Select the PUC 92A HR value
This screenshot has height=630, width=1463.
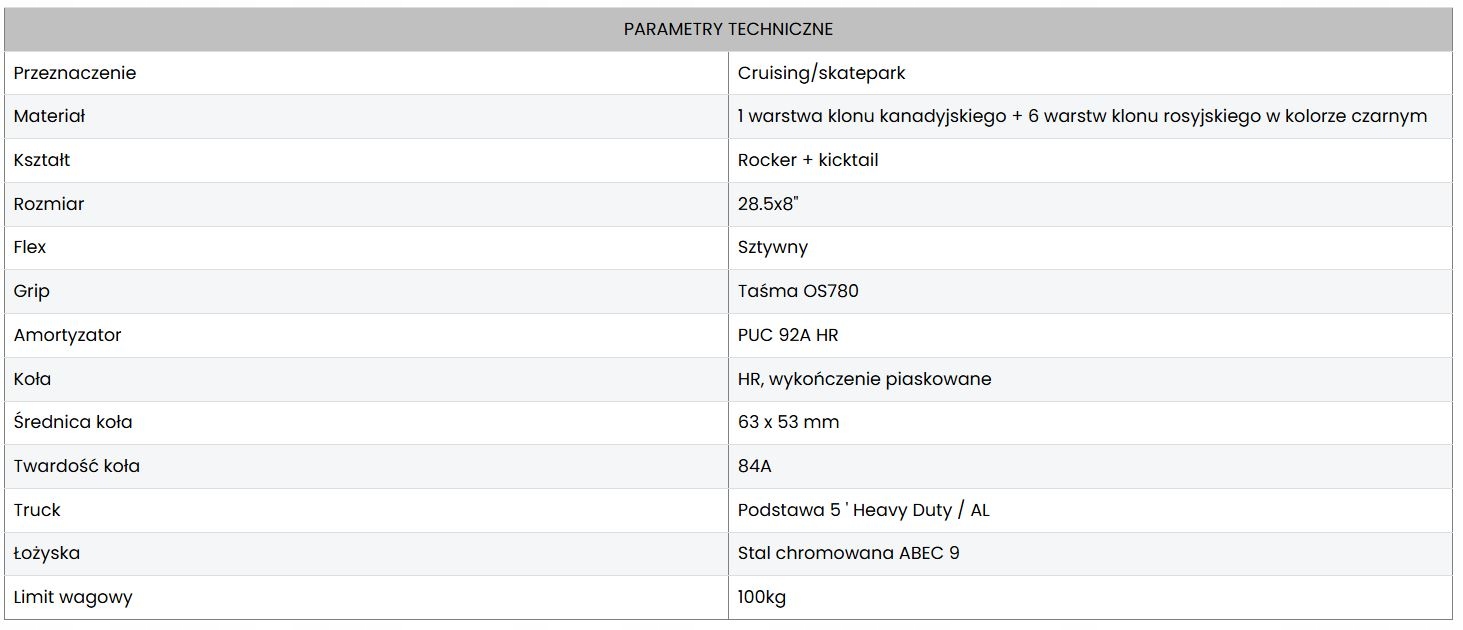pyautogui.click(x=788, y=335)
